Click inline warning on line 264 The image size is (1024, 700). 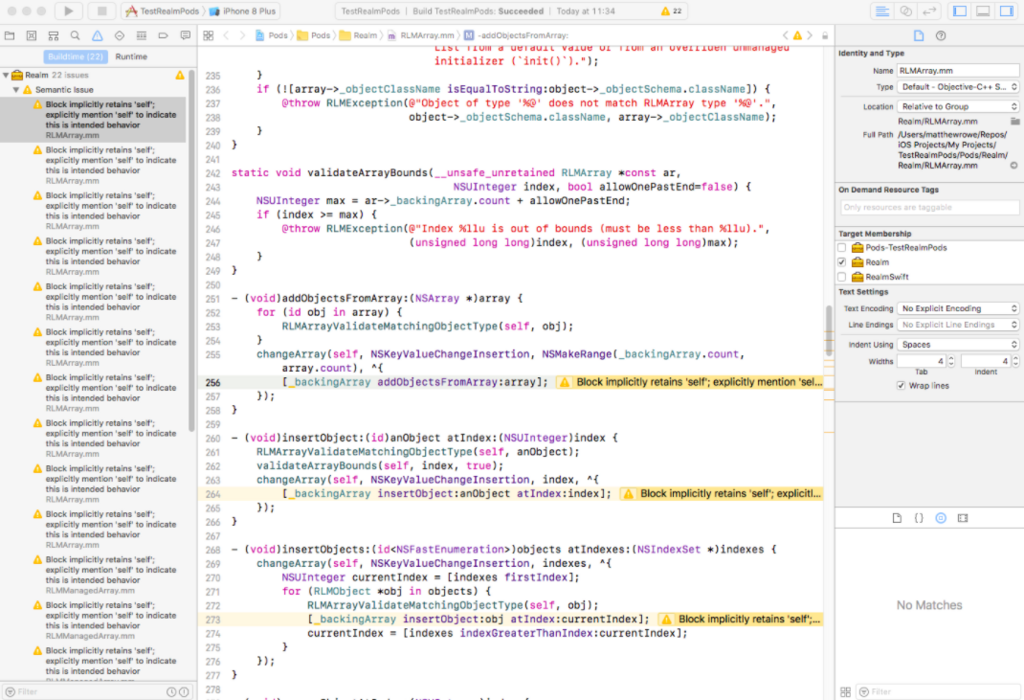(722, 494)
